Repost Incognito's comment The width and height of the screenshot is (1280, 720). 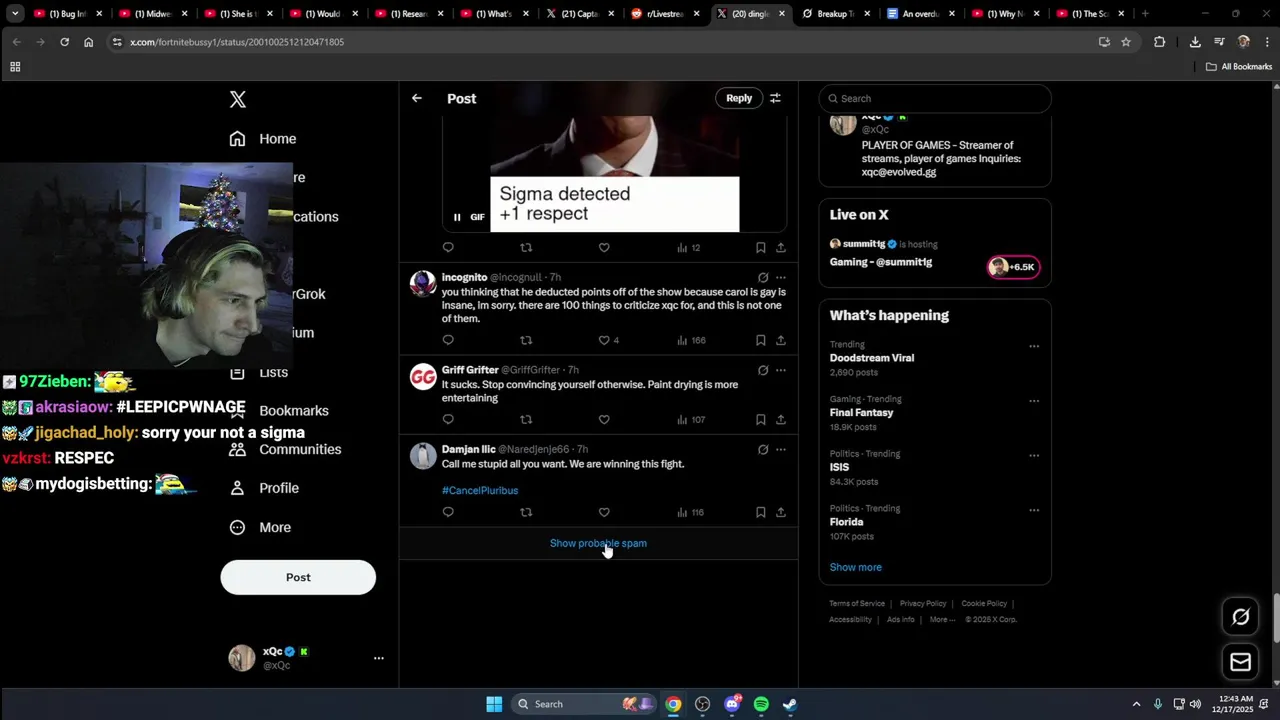526,340
